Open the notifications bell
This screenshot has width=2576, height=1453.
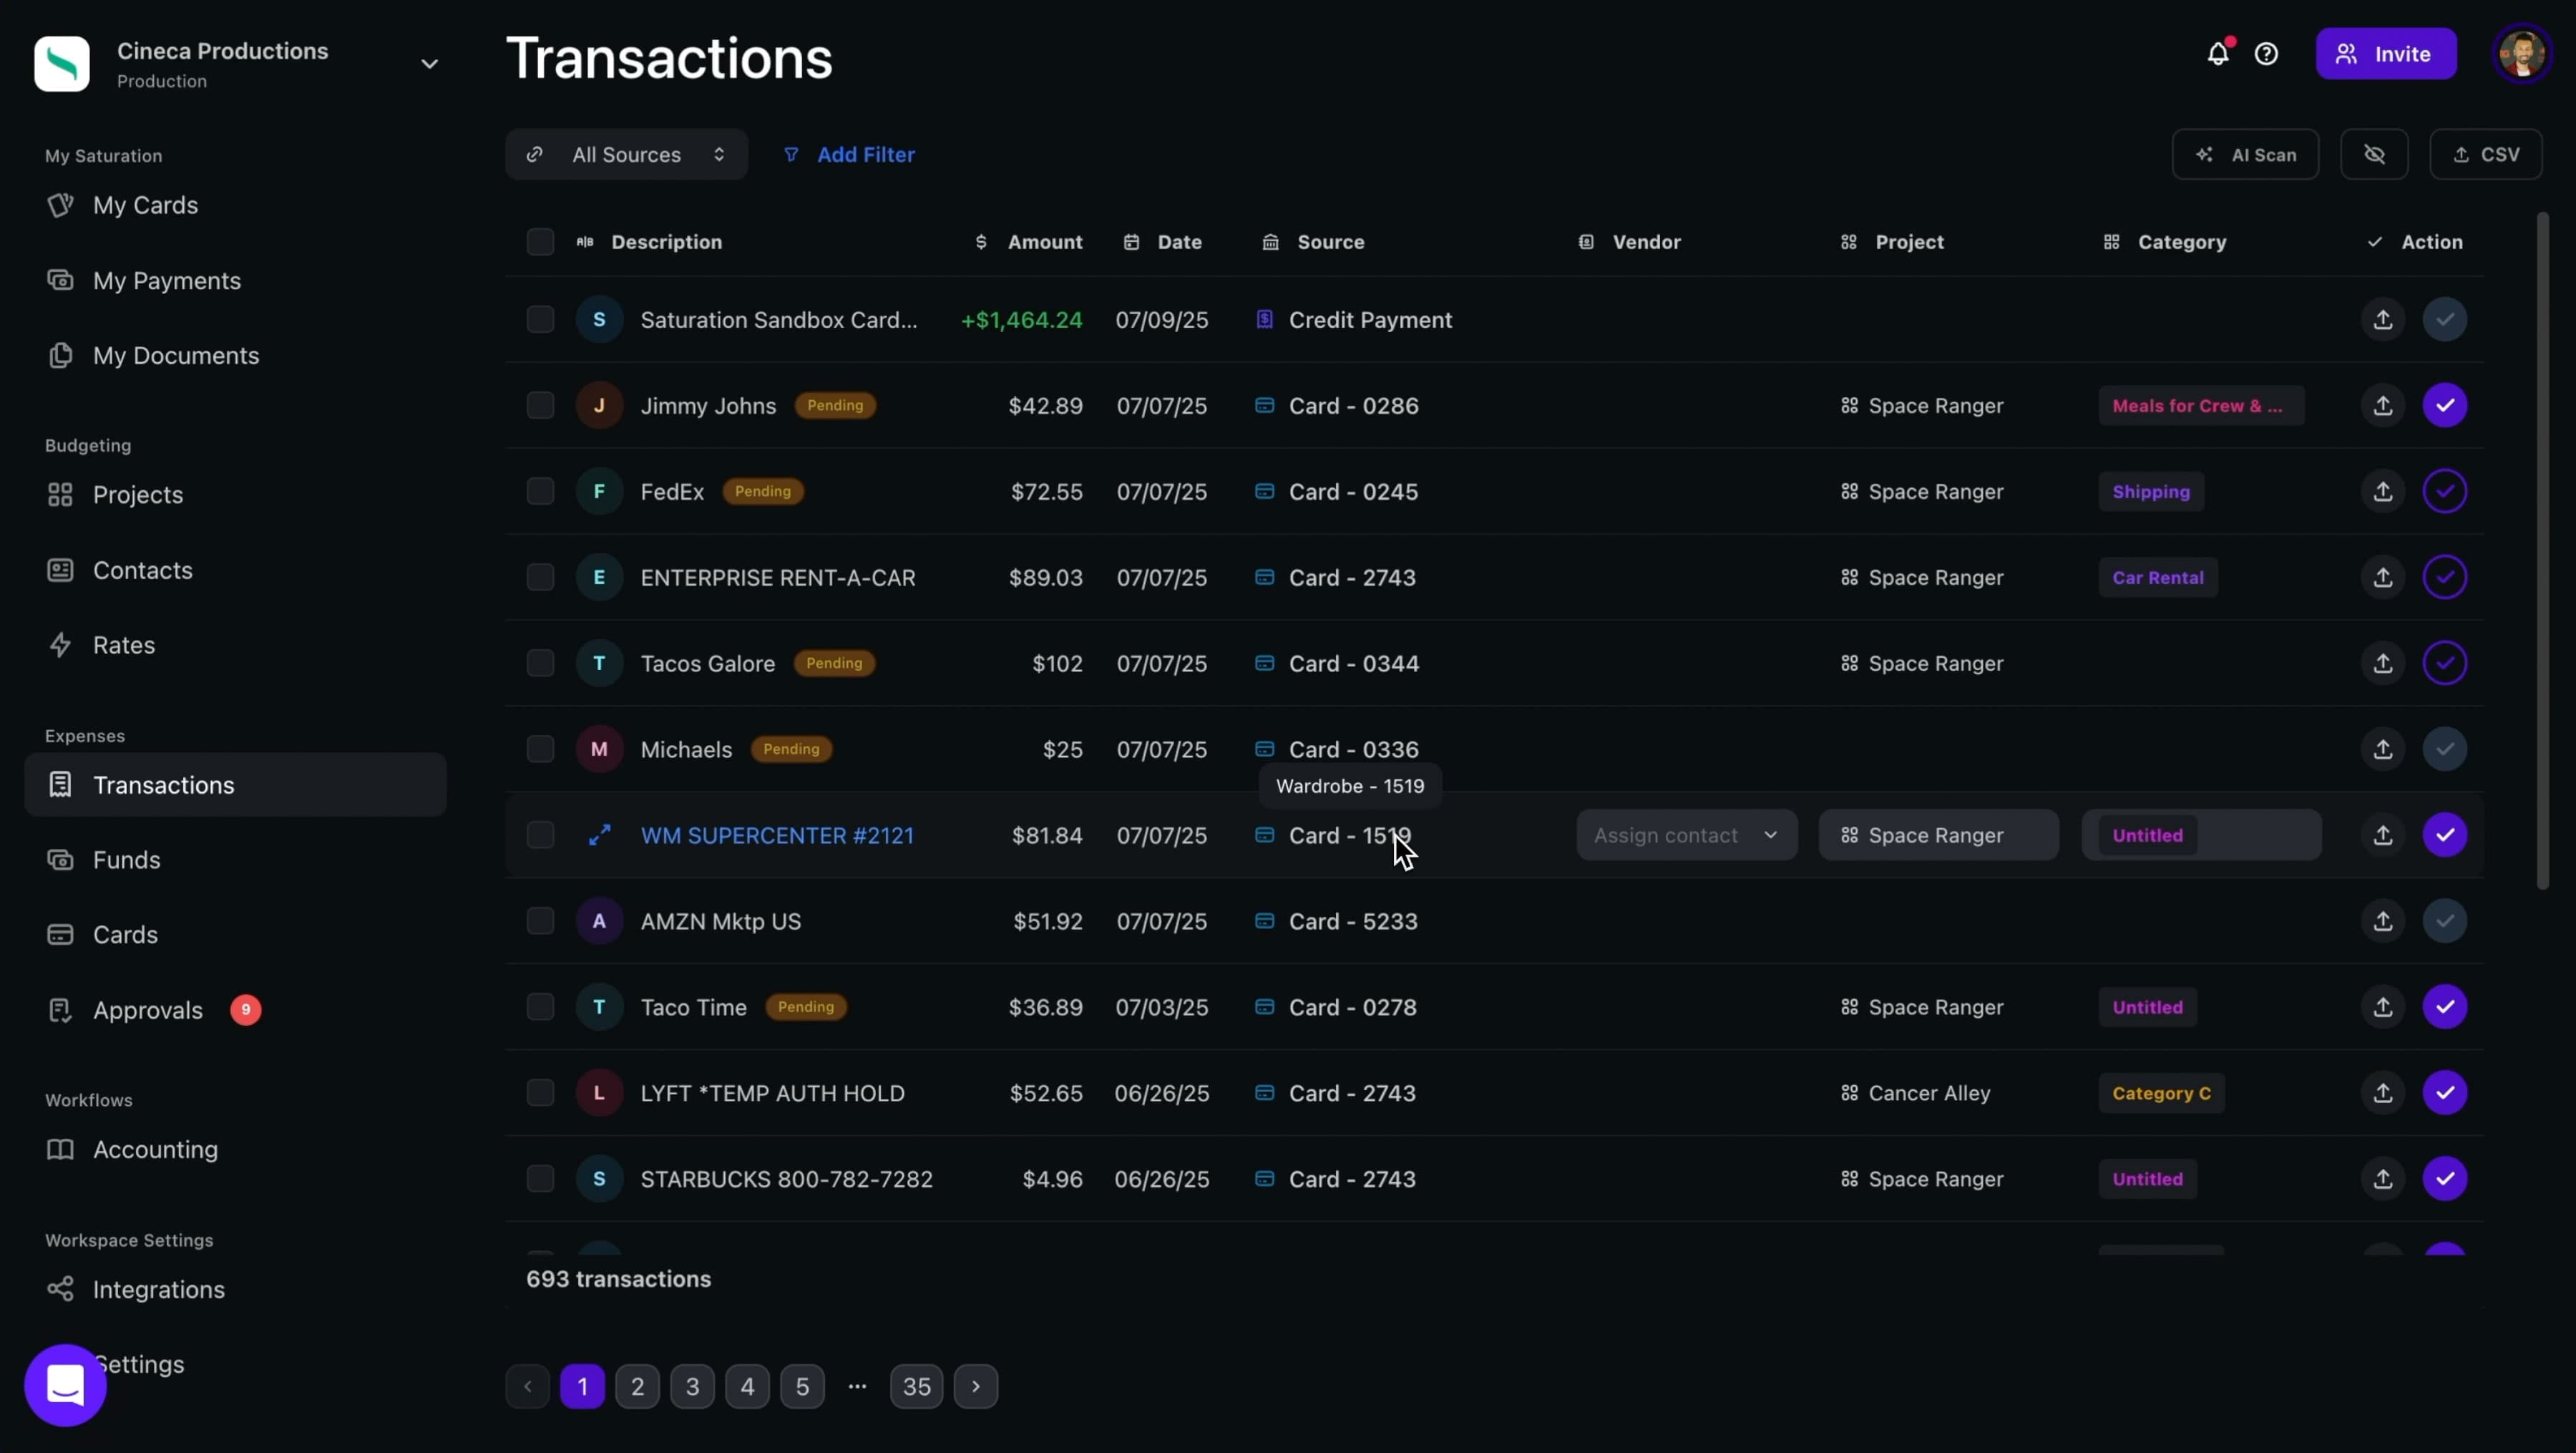[2218, 54]
